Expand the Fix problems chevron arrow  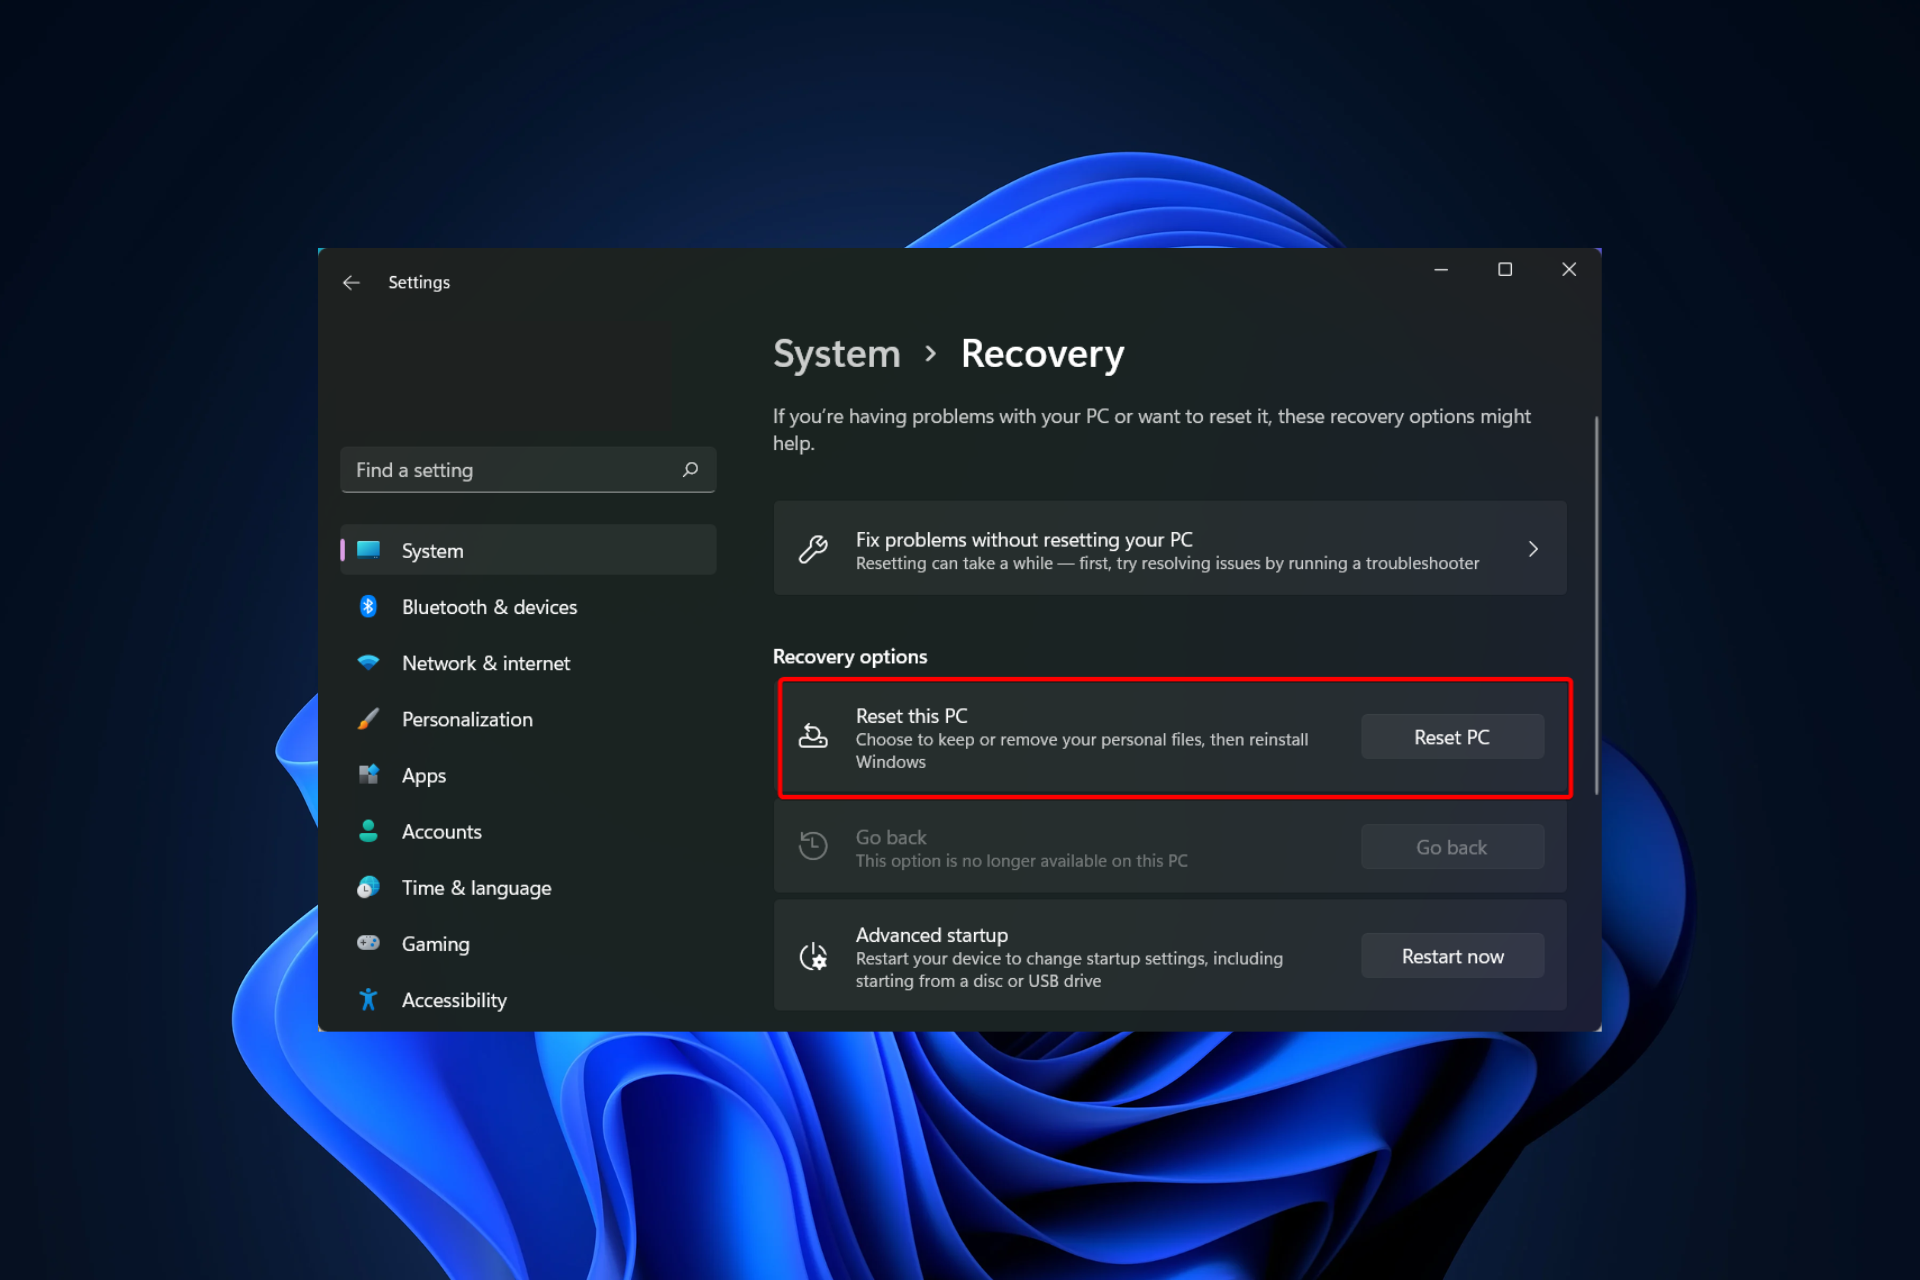tap(1532, 549)
